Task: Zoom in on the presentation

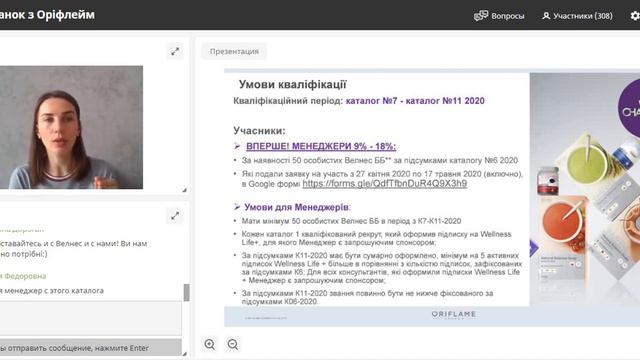Action: tap(210, 344)
